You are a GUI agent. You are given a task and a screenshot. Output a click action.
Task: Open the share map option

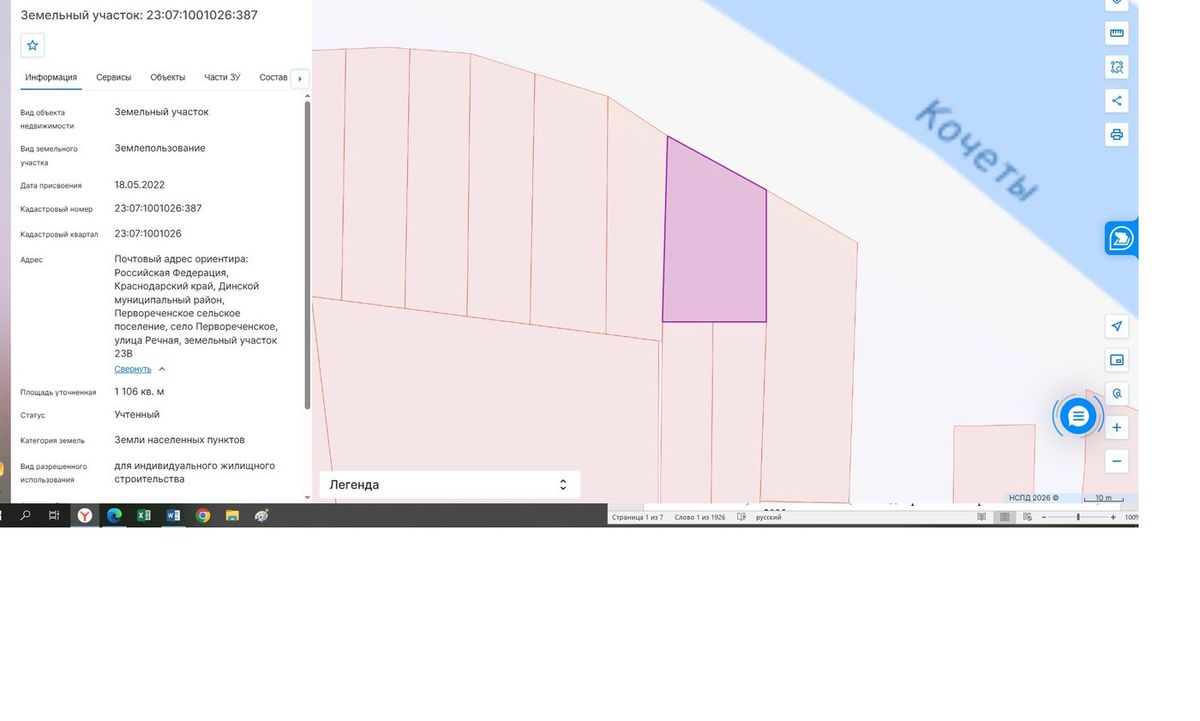click(1117, 100)
